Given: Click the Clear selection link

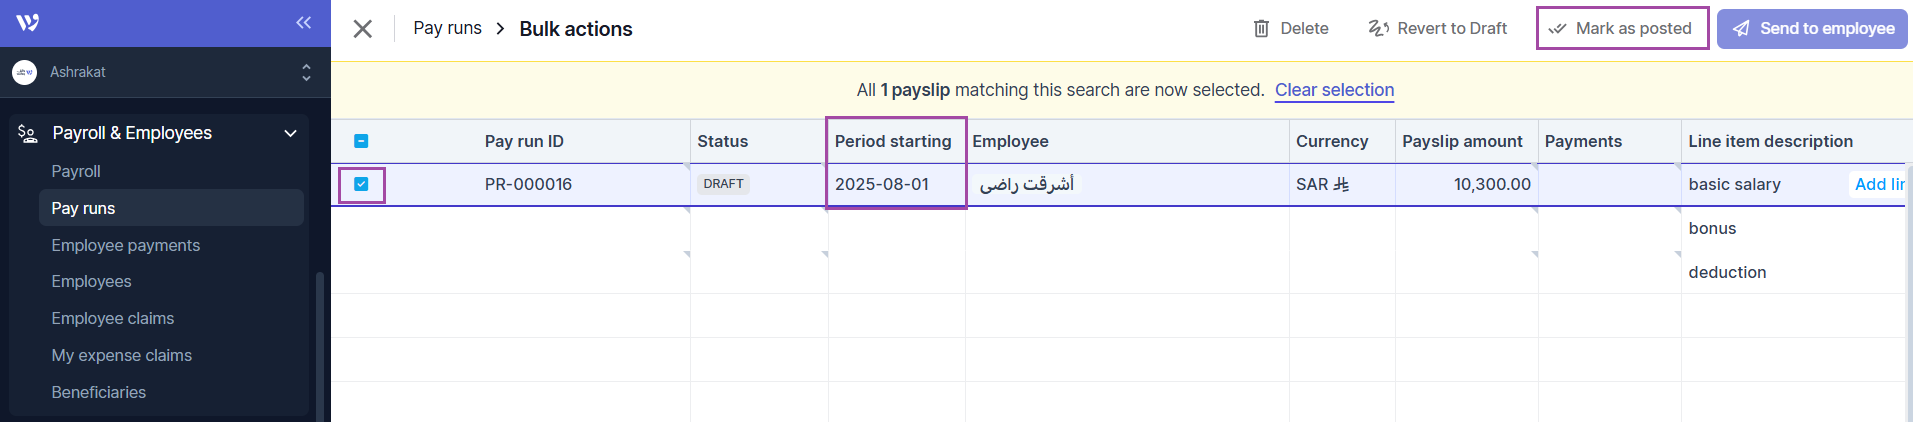Looking at the screenshot, I should [1334, 90].
